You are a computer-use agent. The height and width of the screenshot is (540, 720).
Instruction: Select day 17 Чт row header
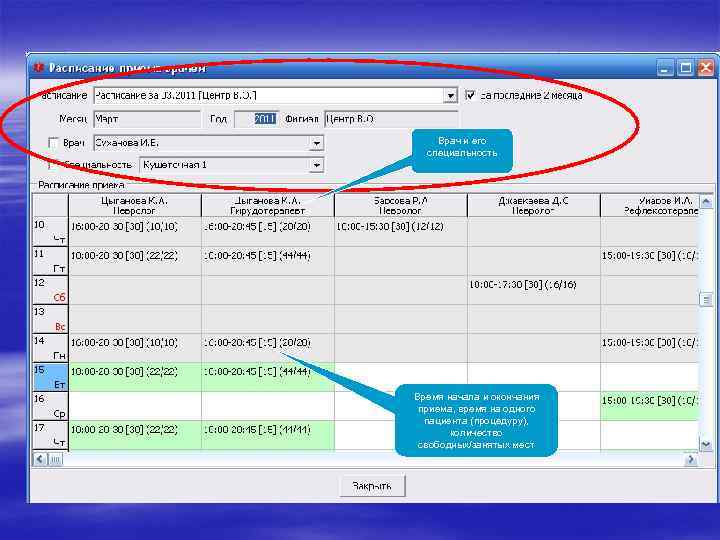(x=51, y=435)
